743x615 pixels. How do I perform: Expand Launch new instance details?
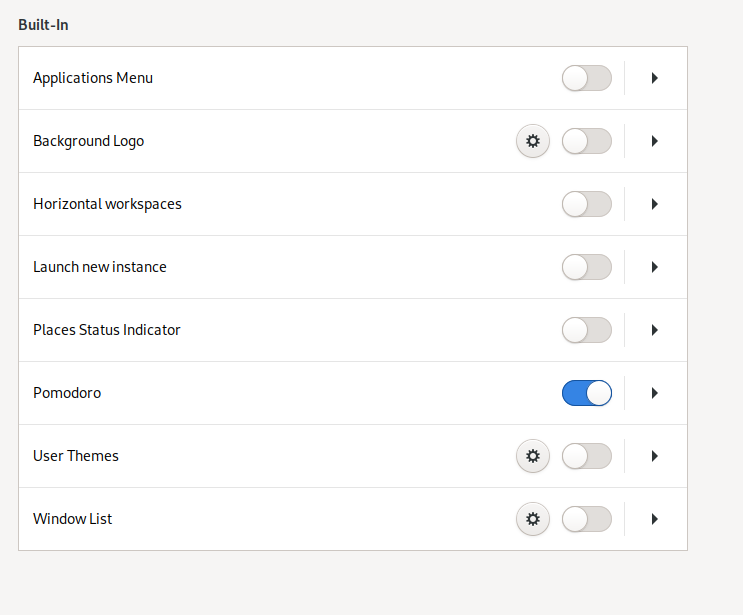[x=655, y=267]
